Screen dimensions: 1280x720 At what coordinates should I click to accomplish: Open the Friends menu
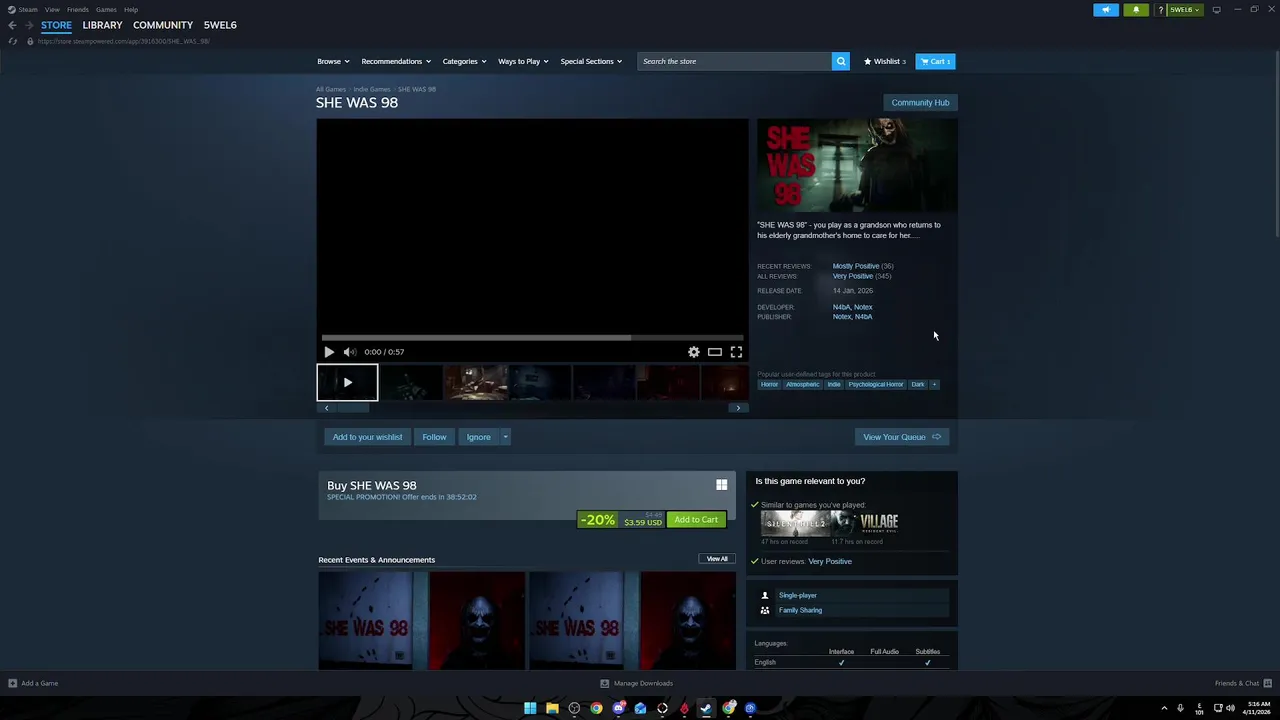coord(77,9)
